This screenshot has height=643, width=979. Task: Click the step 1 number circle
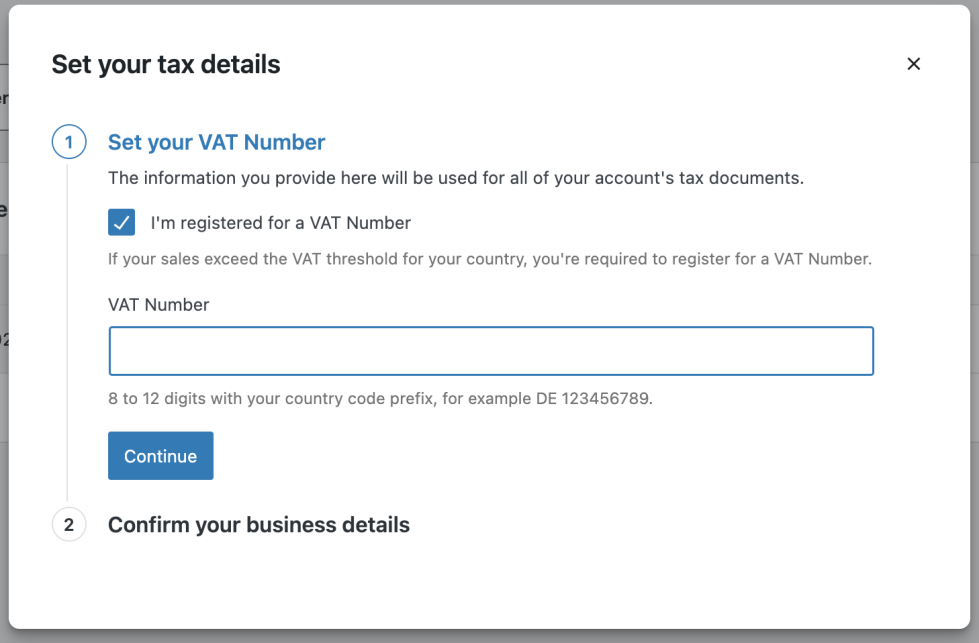(68, 142)
